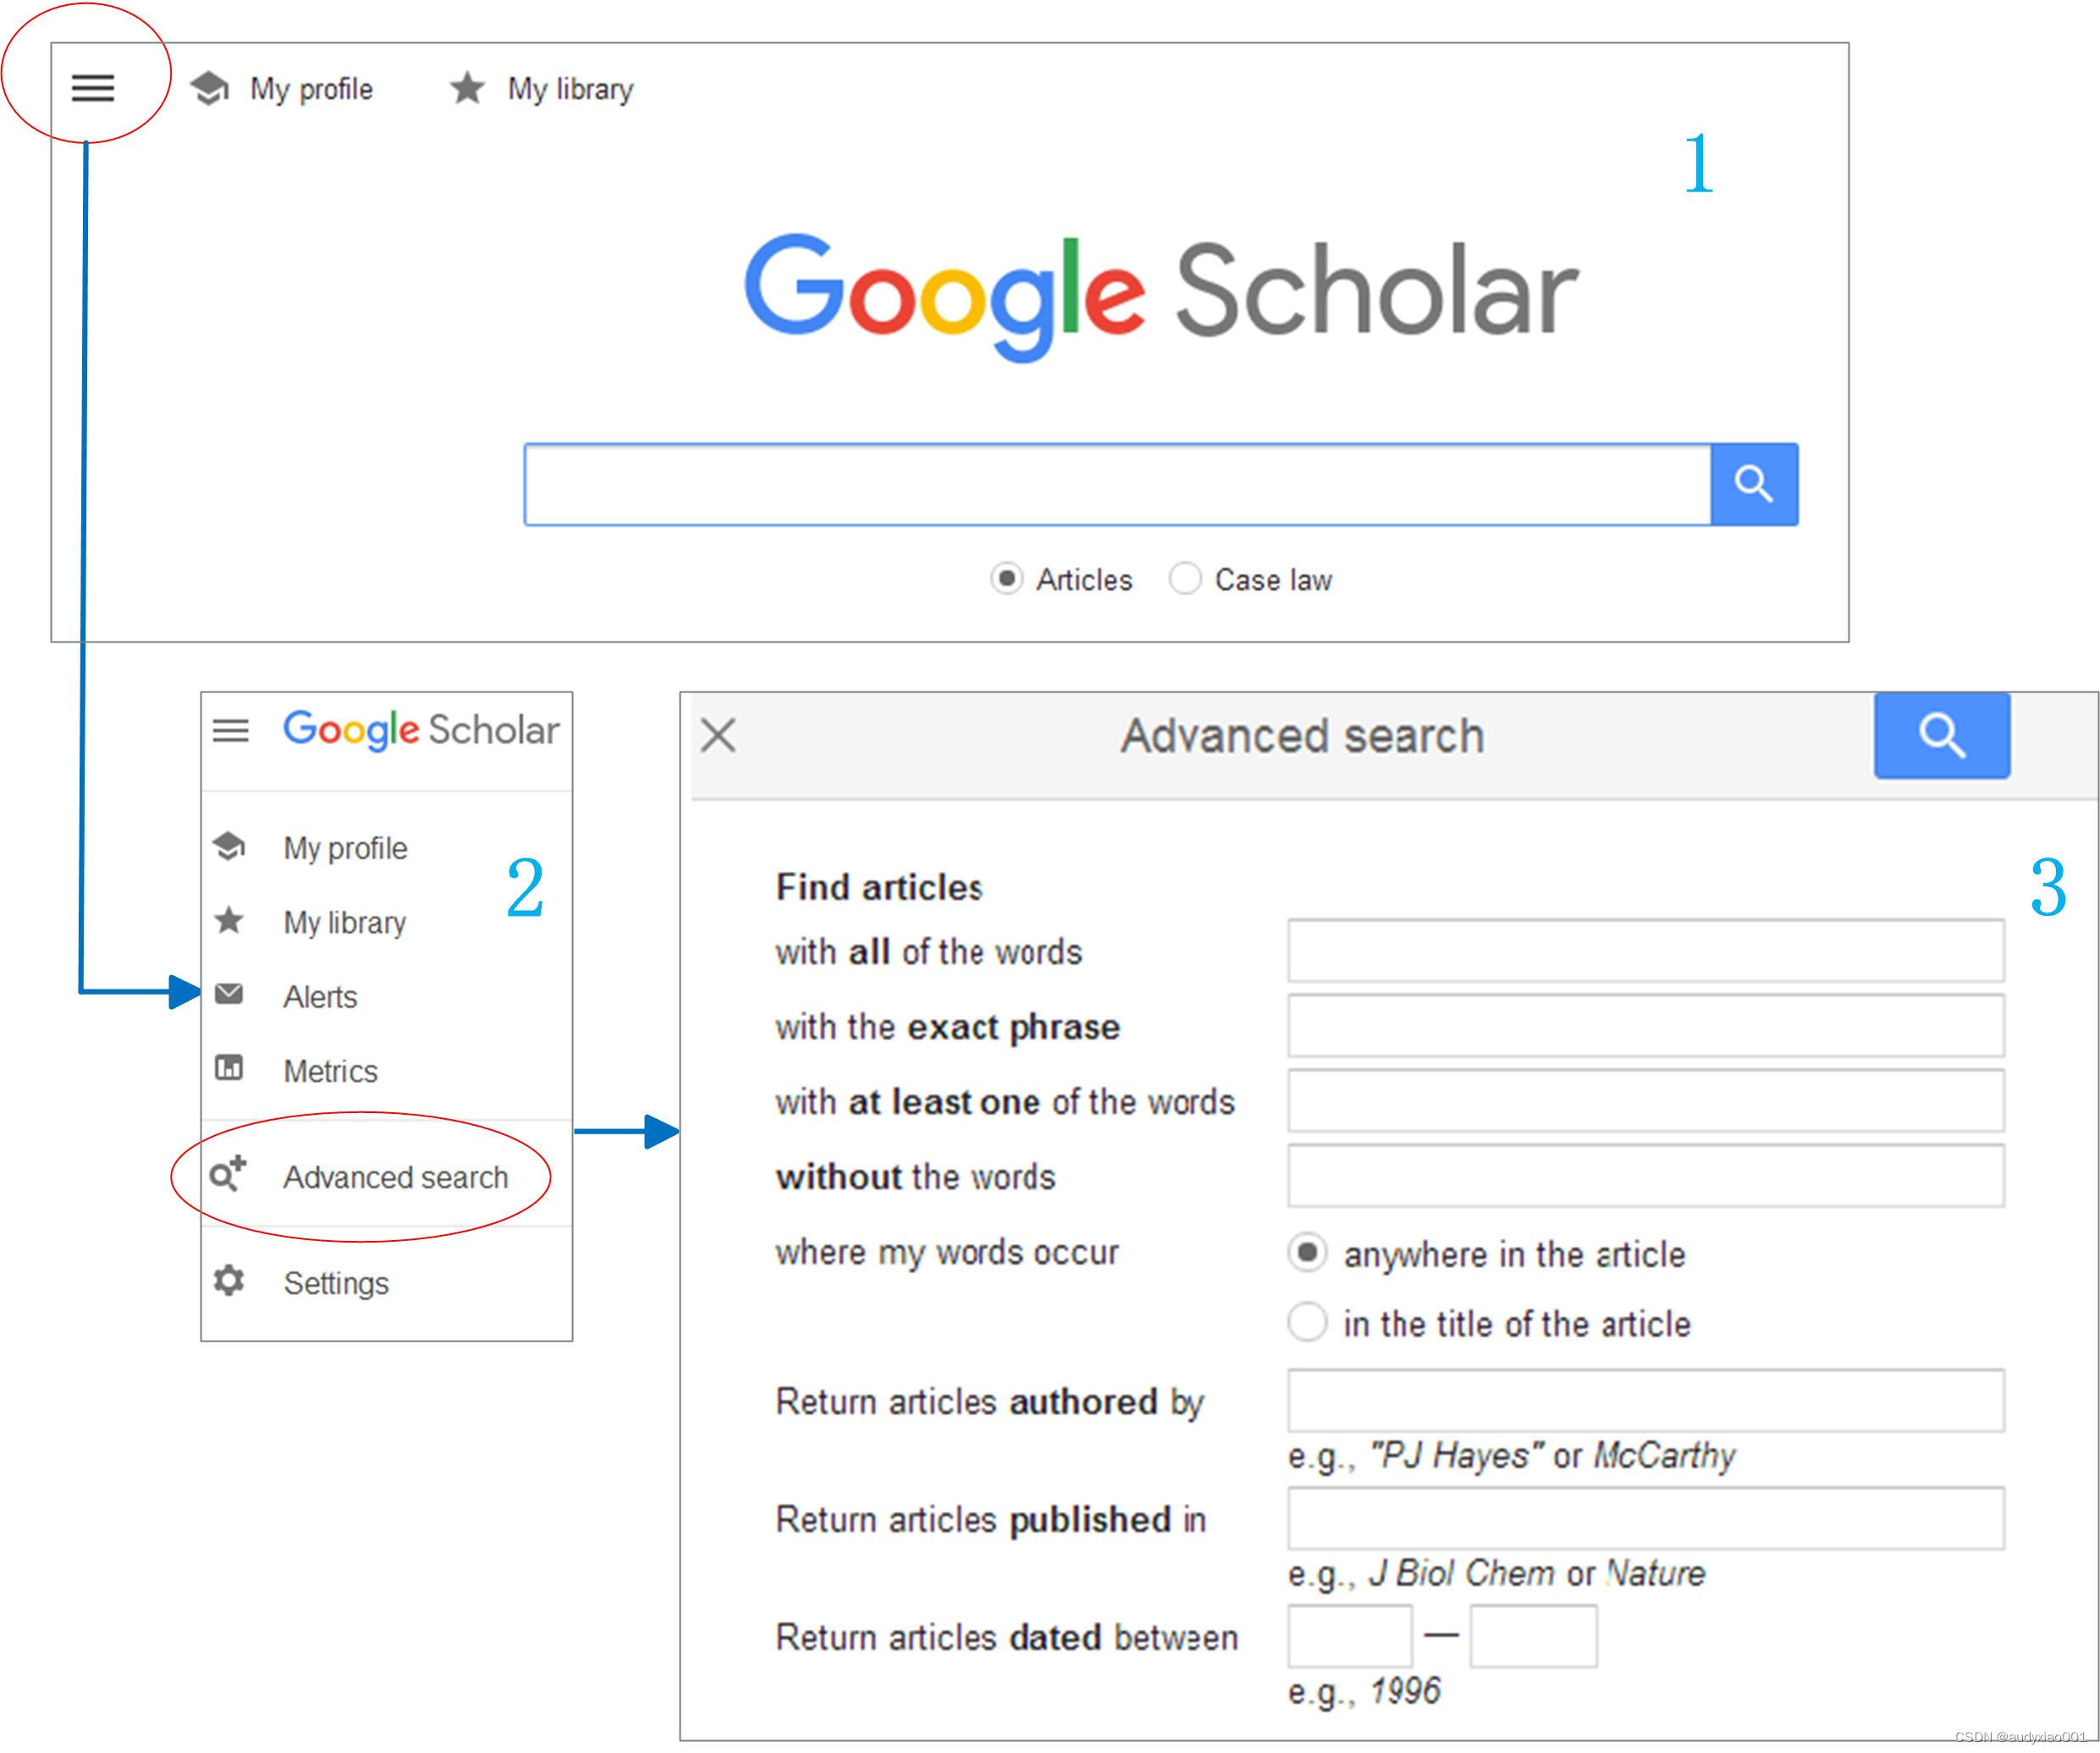
Task: Select the Articles radio button
Action: [1006, 578]
